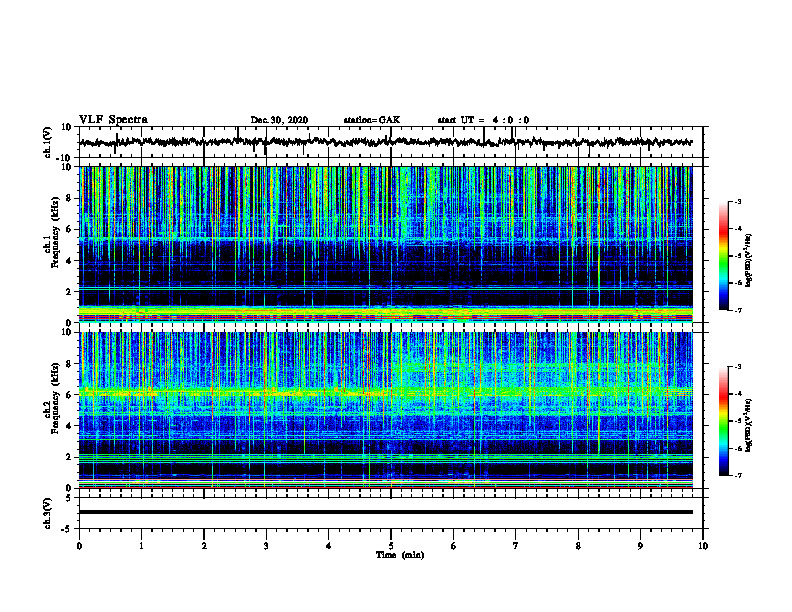
Task: Click time-axis tick label "3"
Action: (266, 546)
